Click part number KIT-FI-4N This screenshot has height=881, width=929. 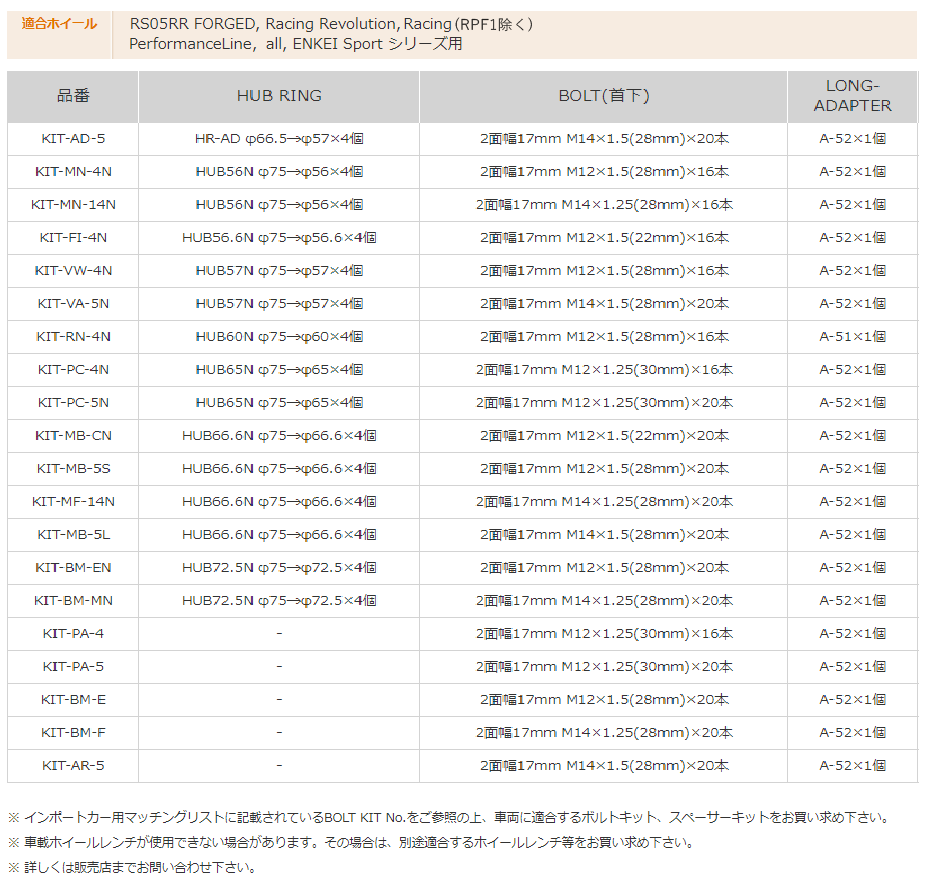(x=73, y=238)
